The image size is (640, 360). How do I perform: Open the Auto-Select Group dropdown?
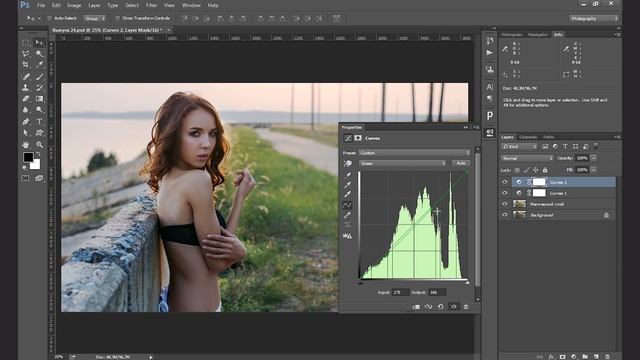95,18
